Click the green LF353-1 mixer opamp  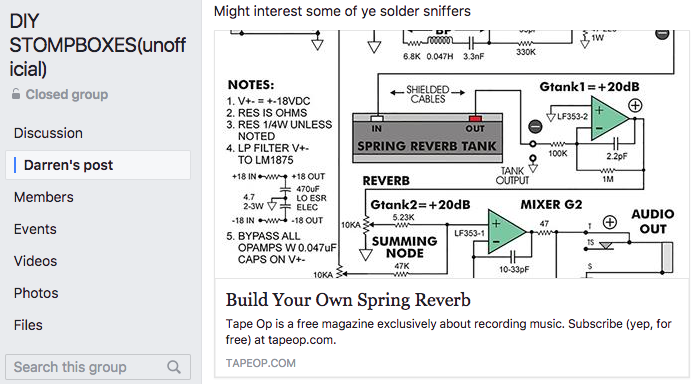point(506,232)
